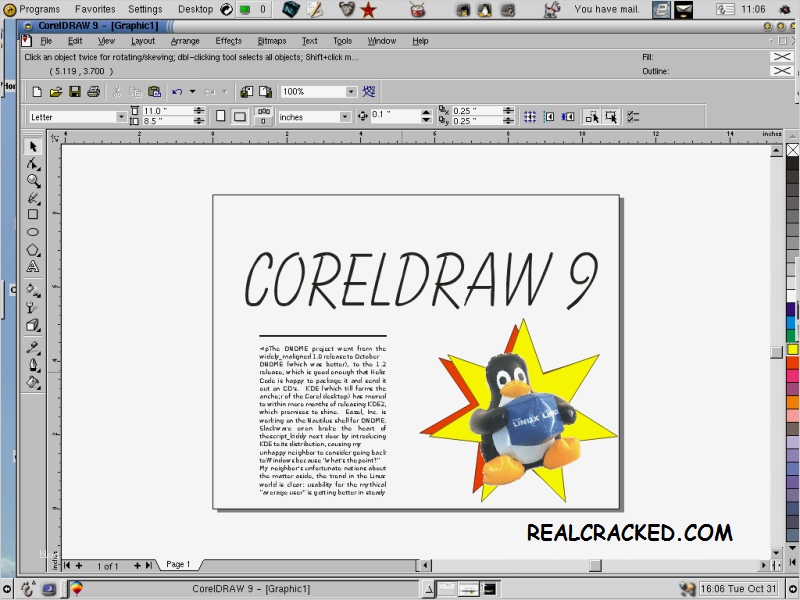
Task: Switch page orientation to Portrait
Action: tap(220, 116)
